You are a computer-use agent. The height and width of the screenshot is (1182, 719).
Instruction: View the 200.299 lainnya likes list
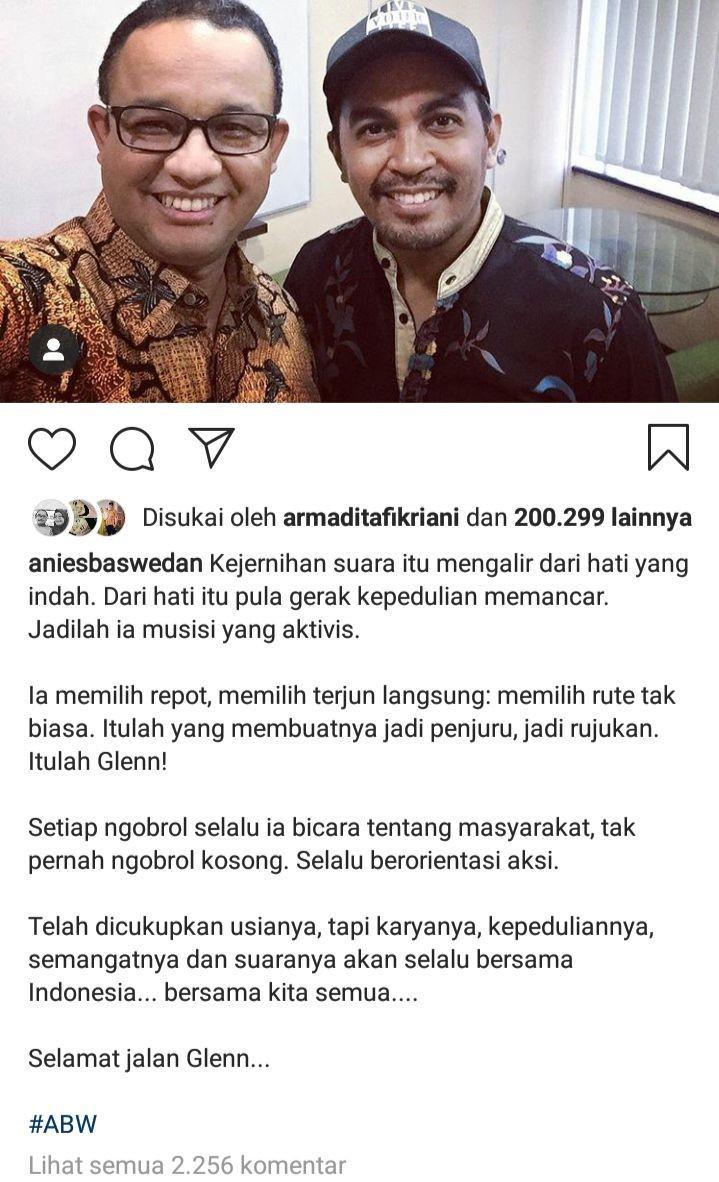[603, 518]
